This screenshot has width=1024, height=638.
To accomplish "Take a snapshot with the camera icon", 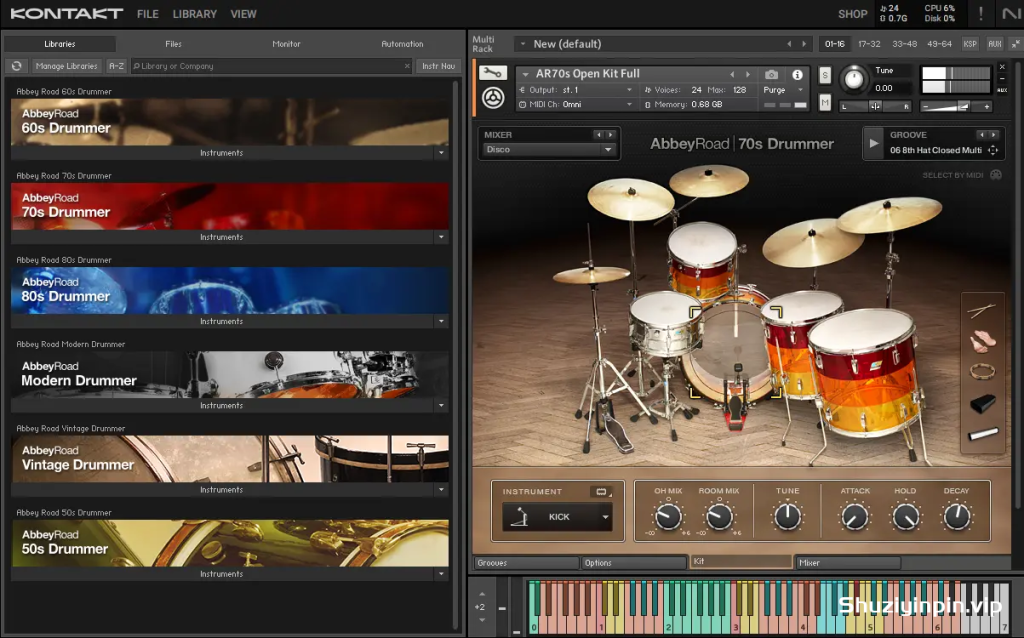I will coord(771,74).
